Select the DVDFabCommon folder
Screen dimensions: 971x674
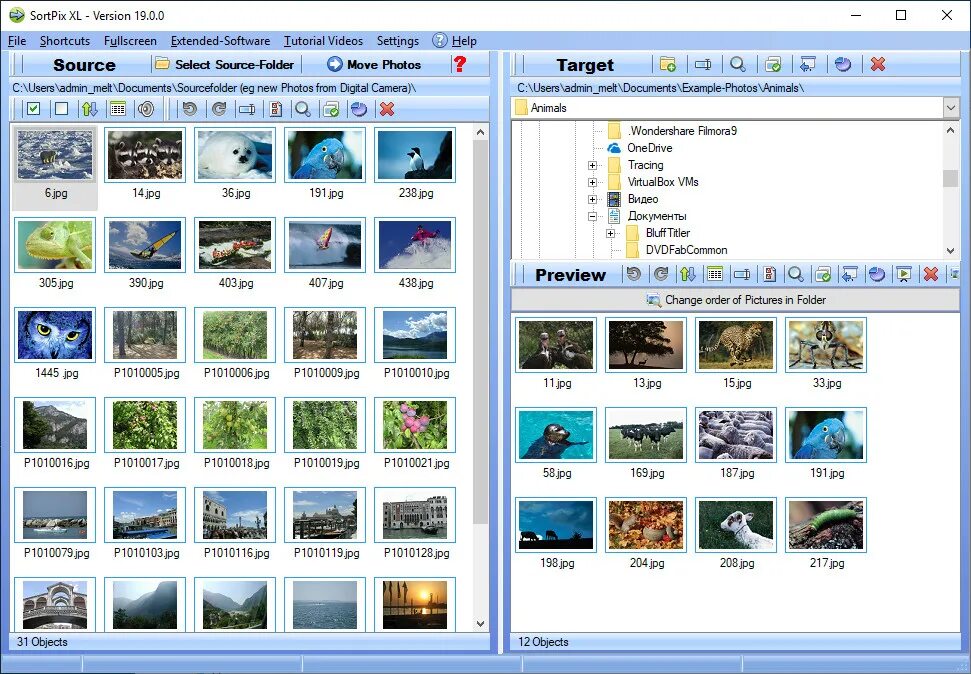click(x=686, y=250)
